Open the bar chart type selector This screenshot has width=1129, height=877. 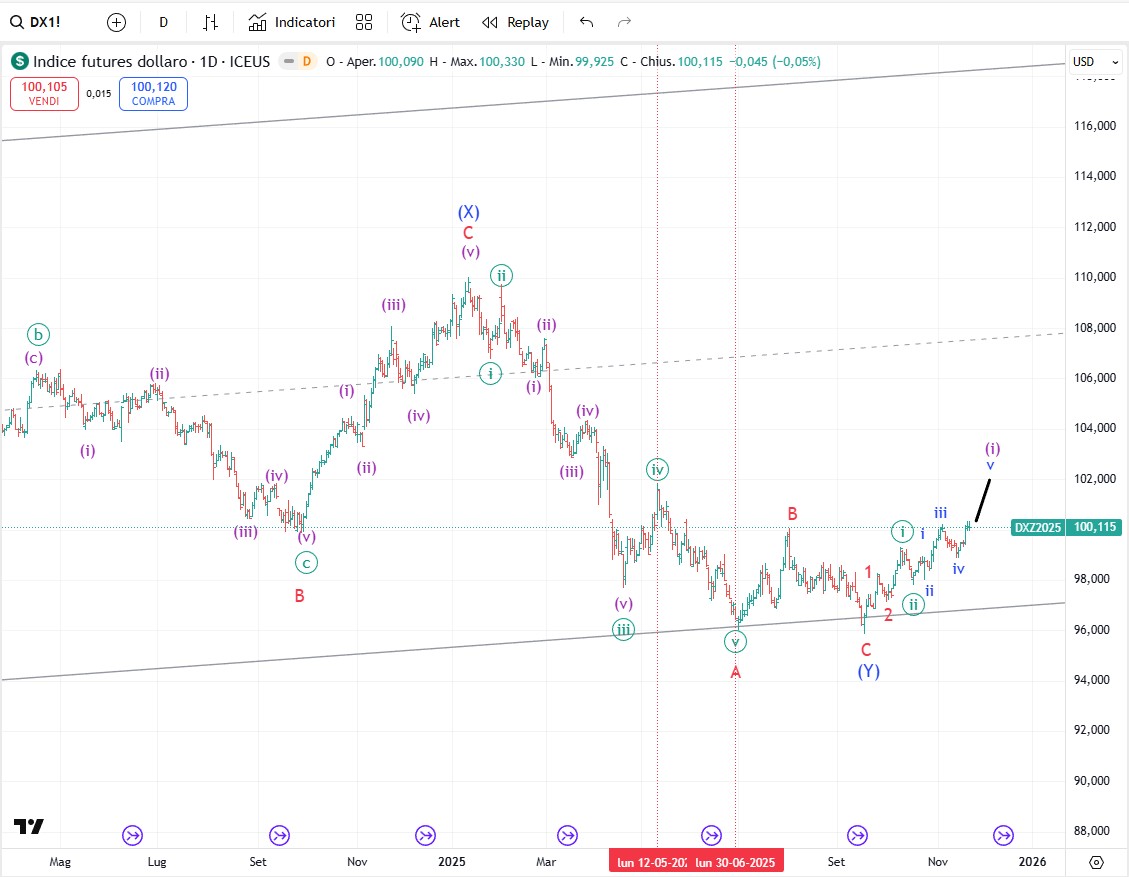210,22
